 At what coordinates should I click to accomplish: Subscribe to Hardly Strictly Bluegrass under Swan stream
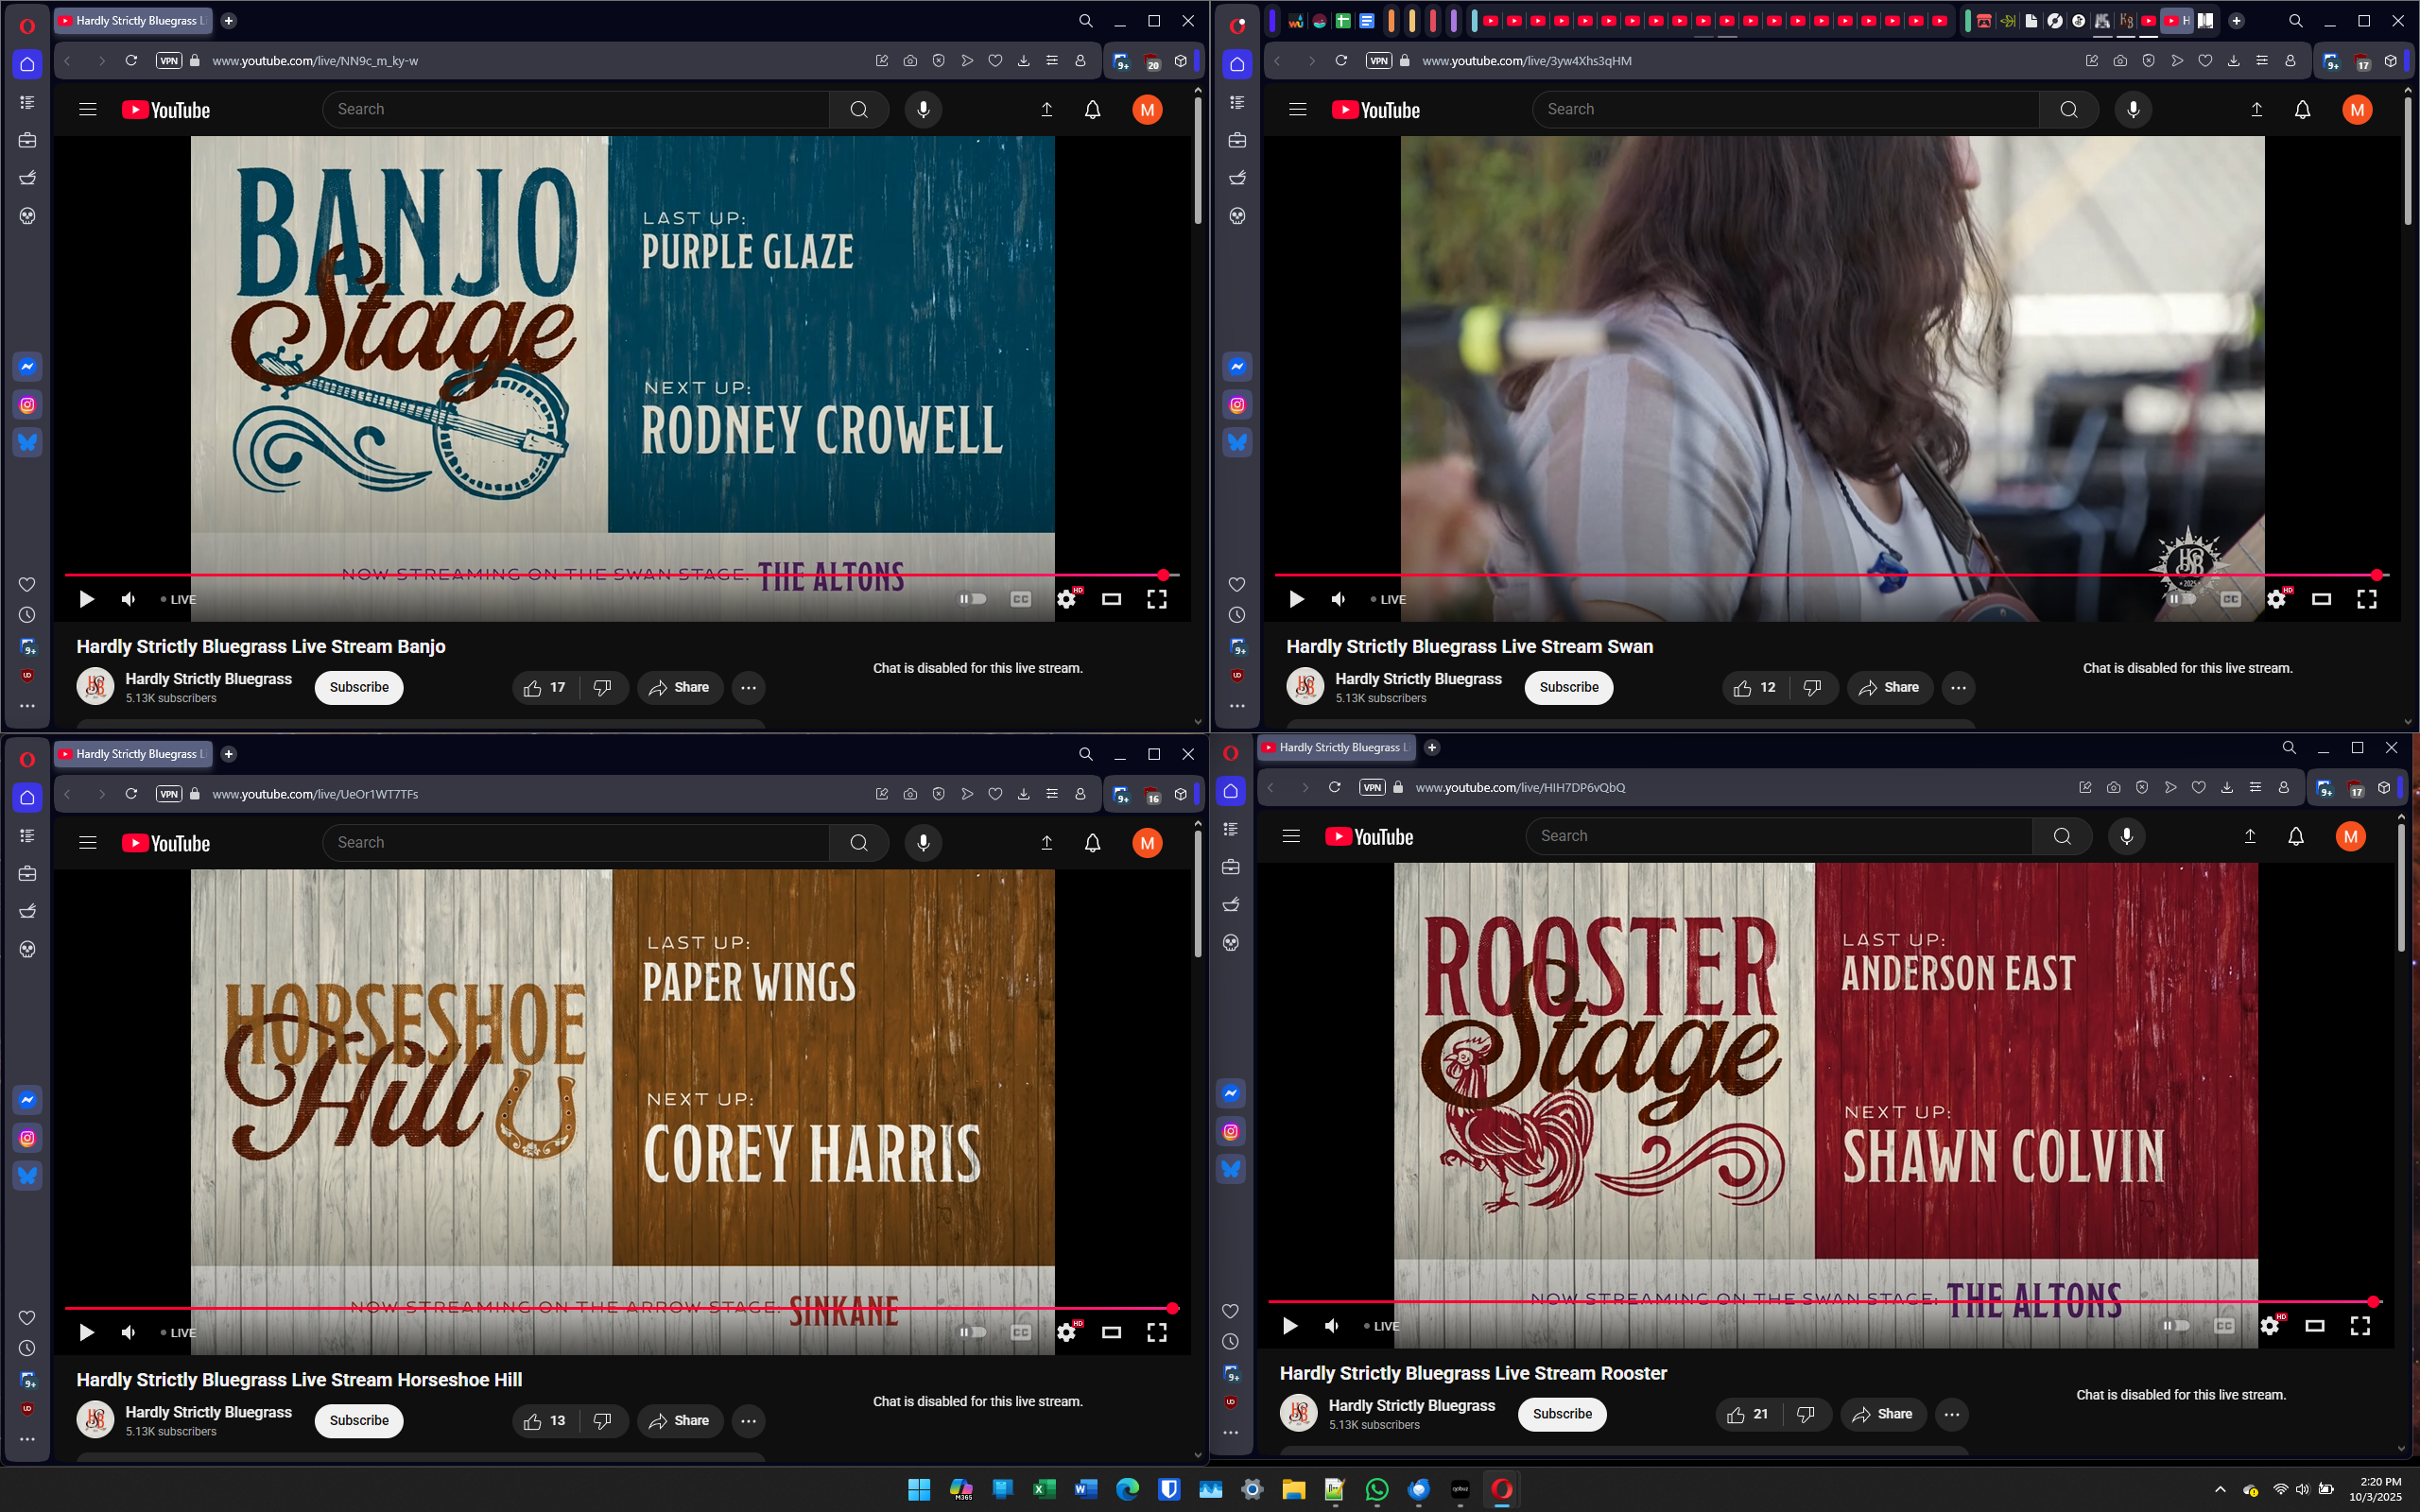tap(1568, 688)
